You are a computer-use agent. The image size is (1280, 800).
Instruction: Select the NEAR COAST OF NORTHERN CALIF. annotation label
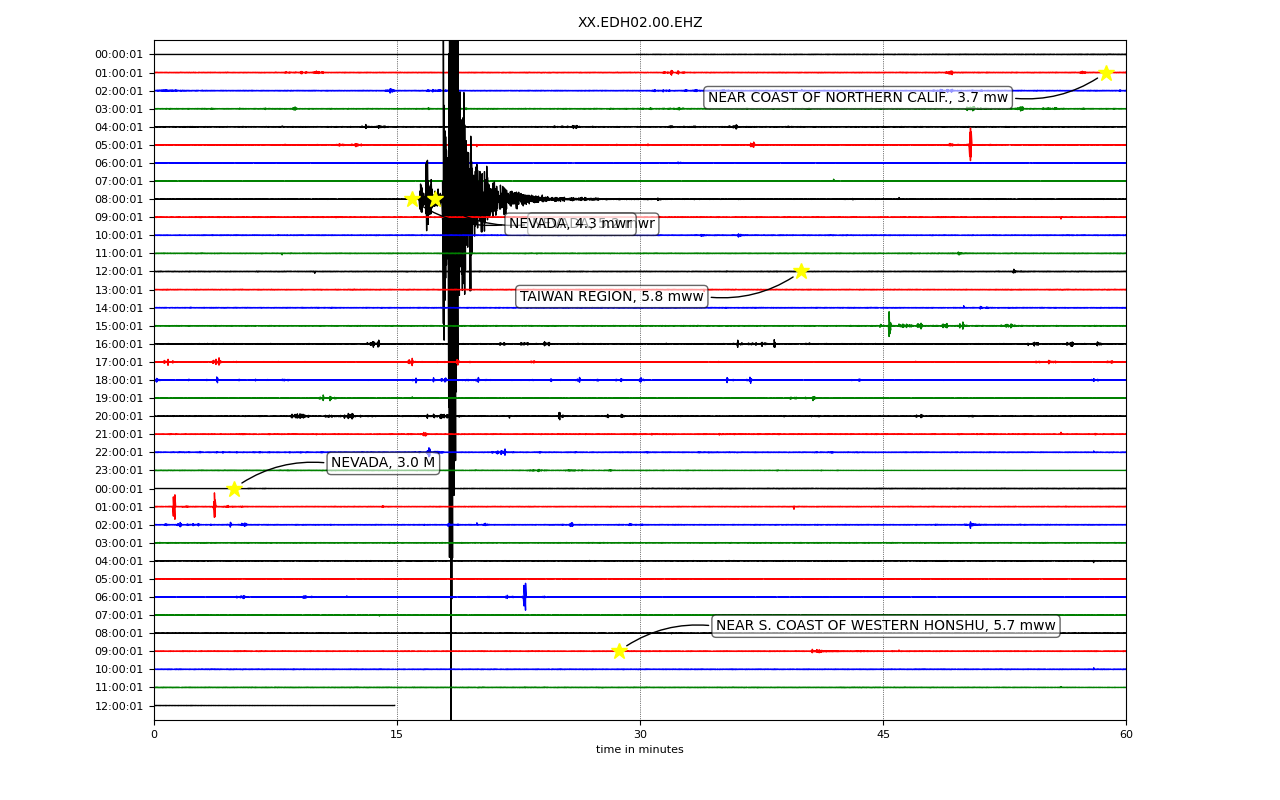coord(858,97)
